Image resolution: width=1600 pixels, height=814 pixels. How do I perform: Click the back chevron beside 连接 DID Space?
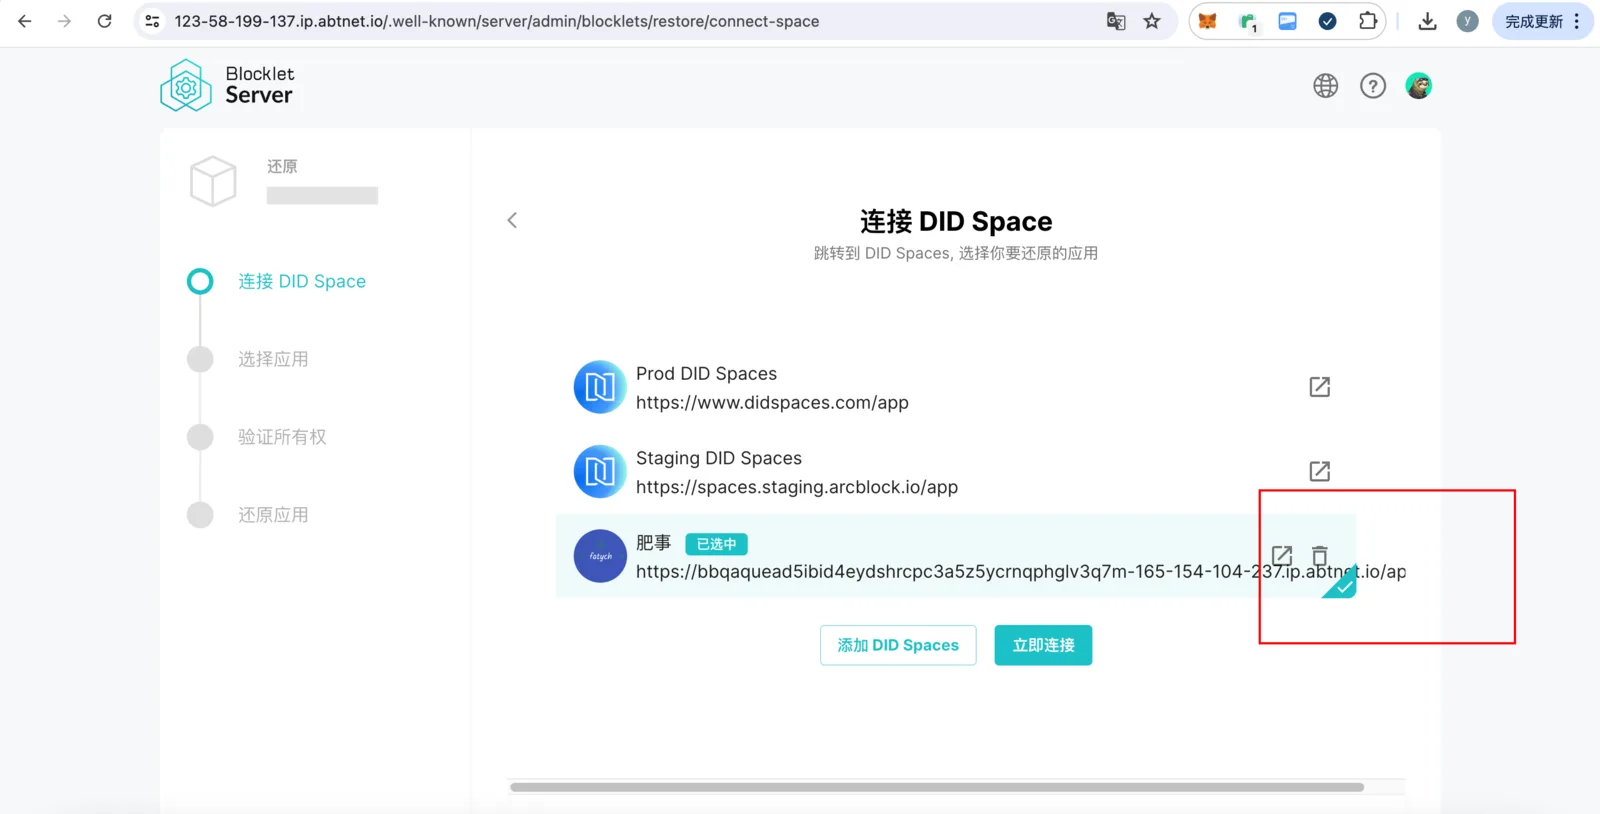click(x=512, y=220)
